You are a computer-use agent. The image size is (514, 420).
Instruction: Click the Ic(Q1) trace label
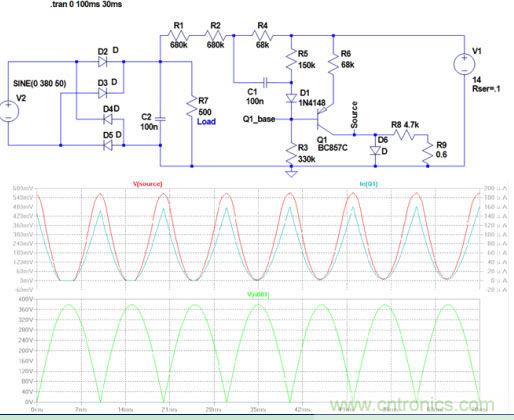tap(368, 184)
